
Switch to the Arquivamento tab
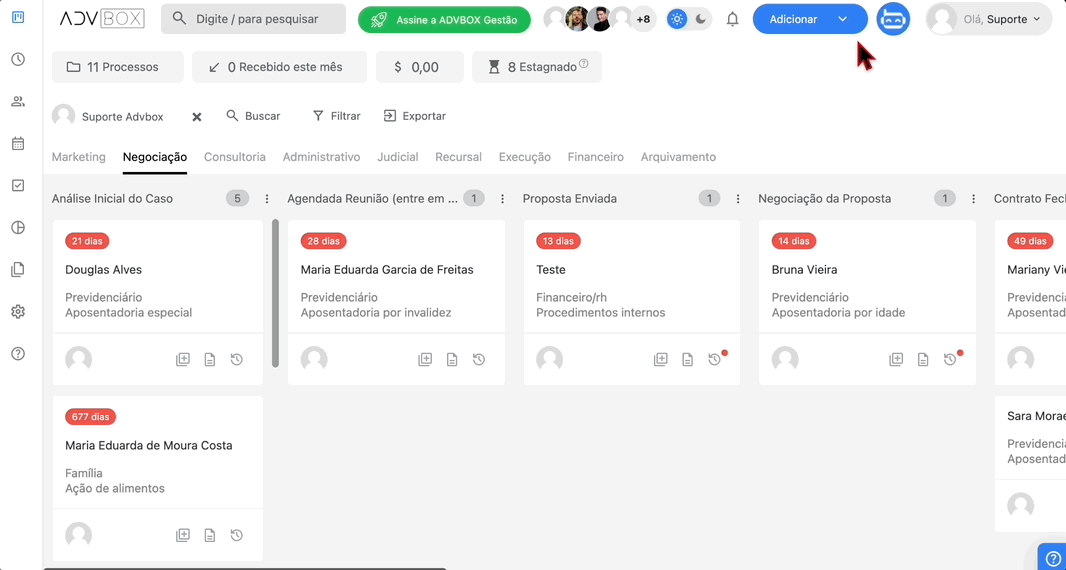(678, 157)
